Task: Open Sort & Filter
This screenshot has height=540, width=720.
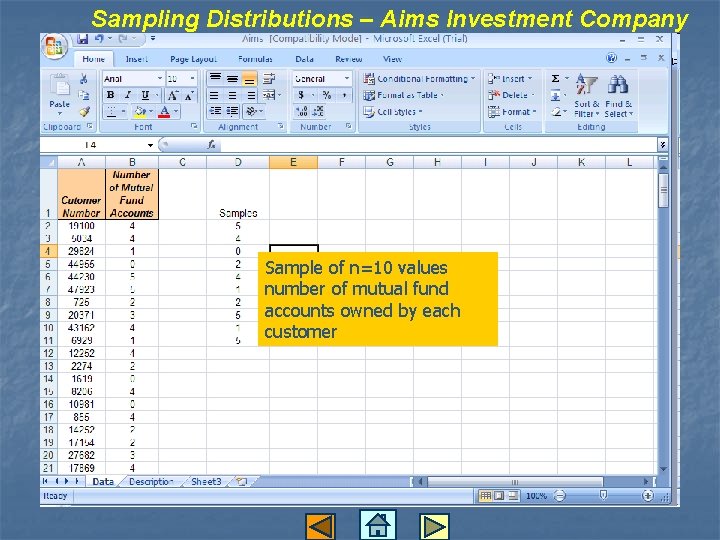Action: click(x=586, y=96)
